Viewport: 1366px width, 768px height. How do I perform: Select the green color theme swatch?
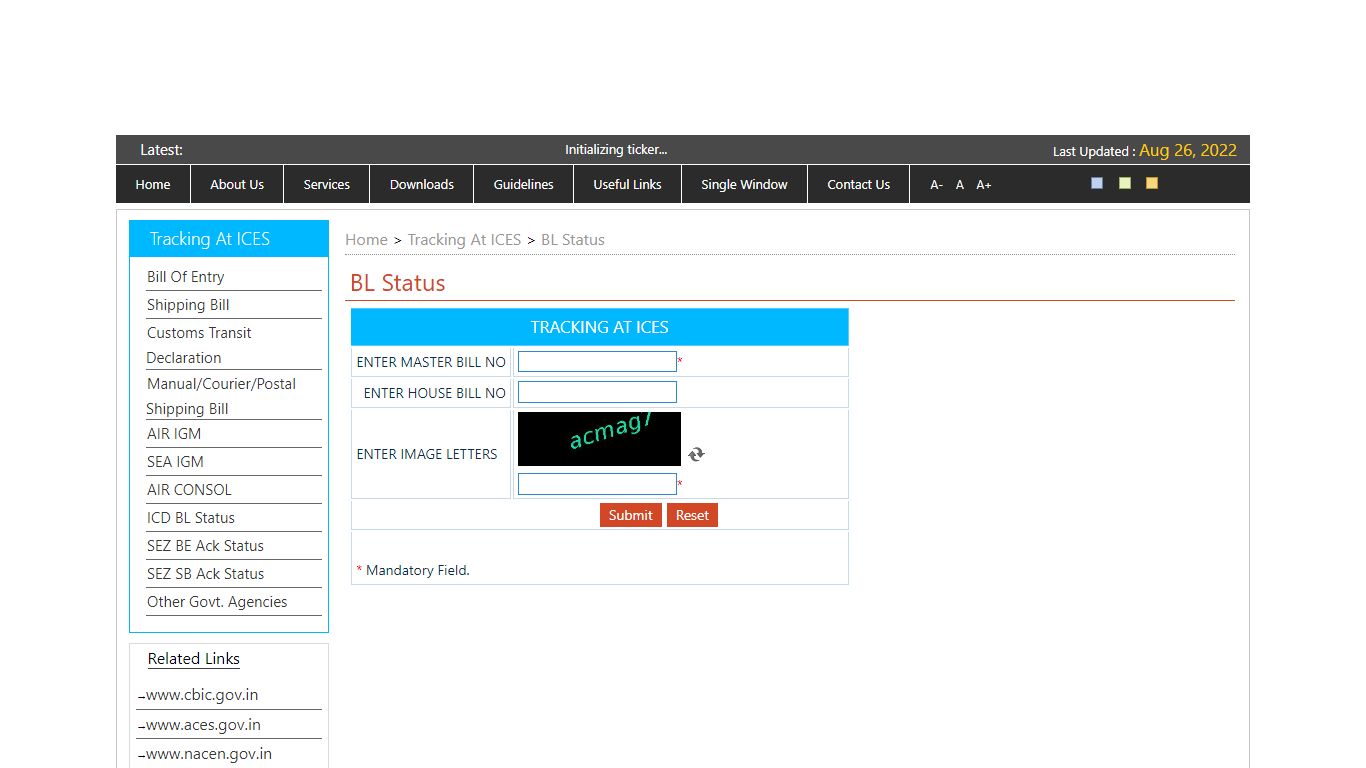pos(1125,183)
